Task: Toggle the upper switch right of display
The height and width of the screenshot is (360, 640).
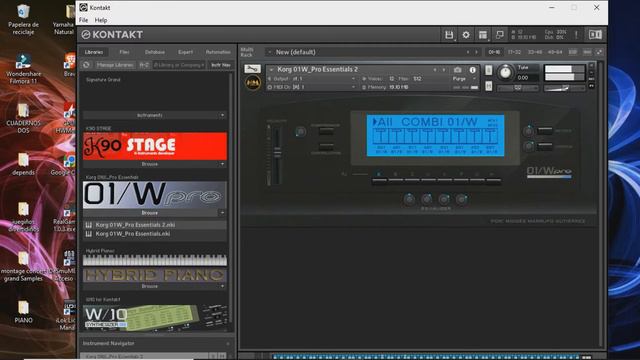Action: pyautogui.click(x=544, y=131)
